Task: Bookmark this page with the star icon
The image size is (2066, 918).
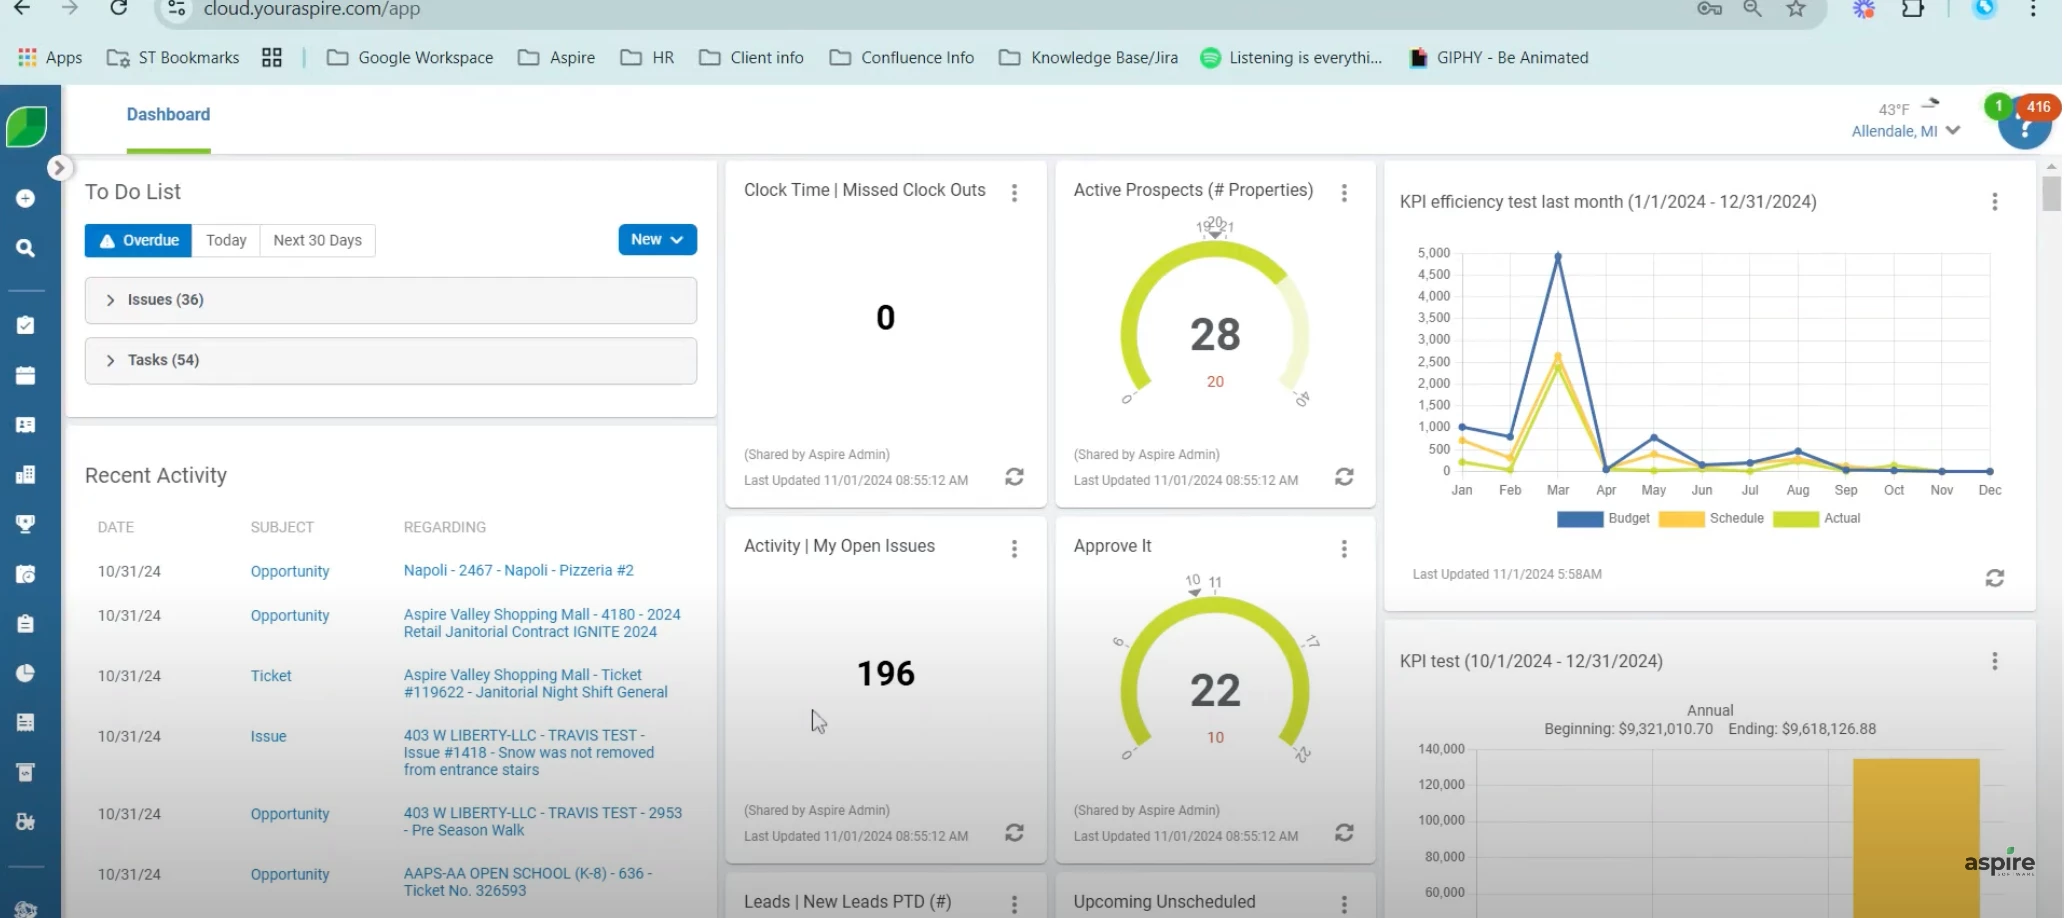Action: (1797, 9)
